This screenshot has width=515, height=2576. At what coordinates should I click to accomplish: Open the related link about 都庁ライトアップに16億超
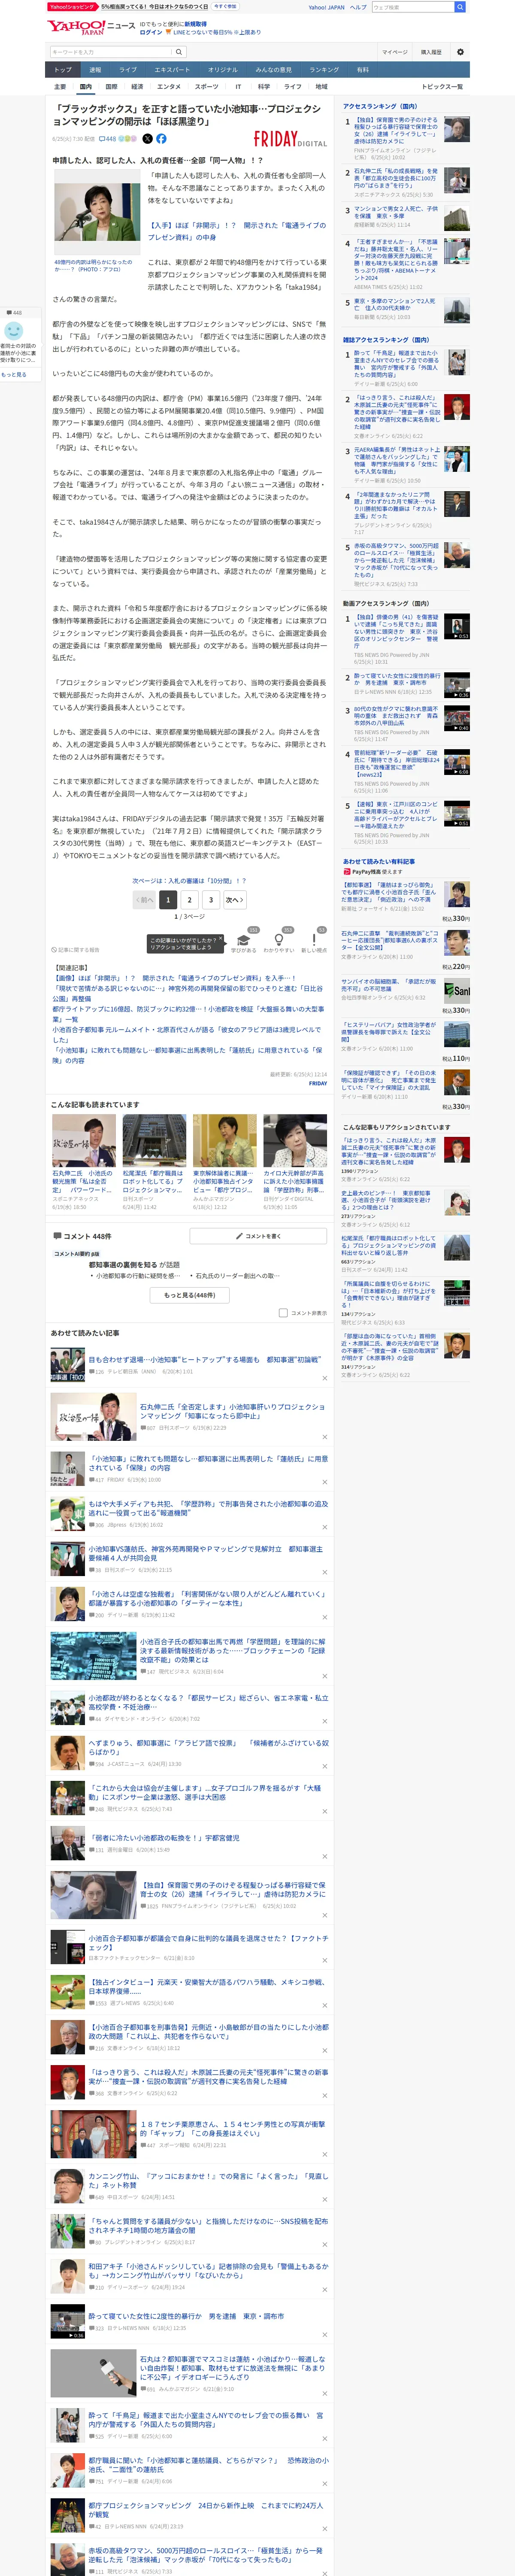188,1014
